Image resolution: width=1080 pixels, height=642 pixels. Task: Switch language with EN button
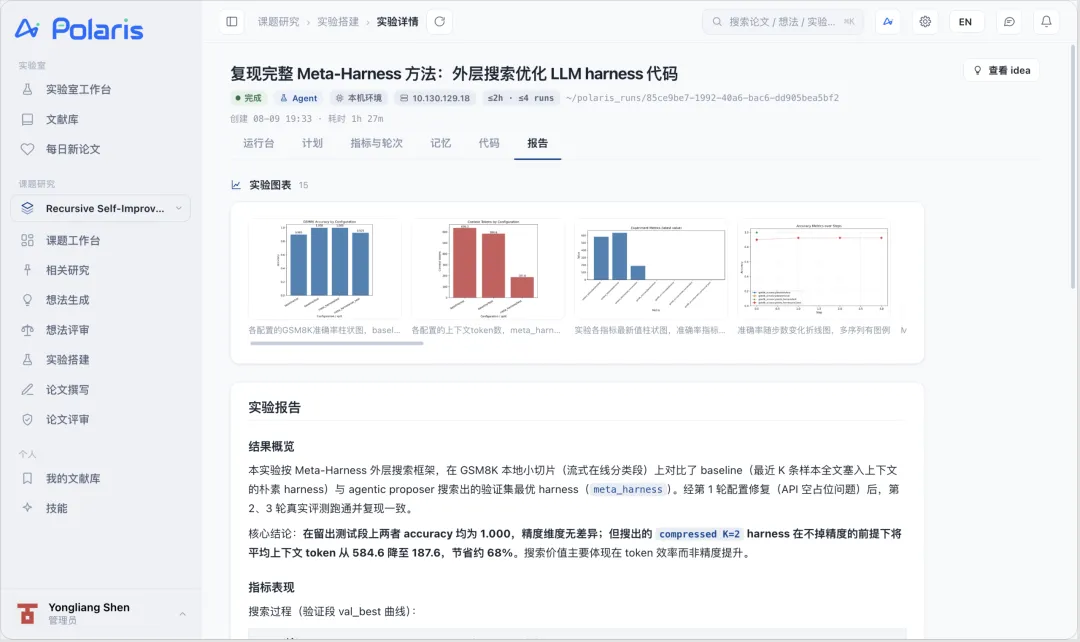click(966, 21)
